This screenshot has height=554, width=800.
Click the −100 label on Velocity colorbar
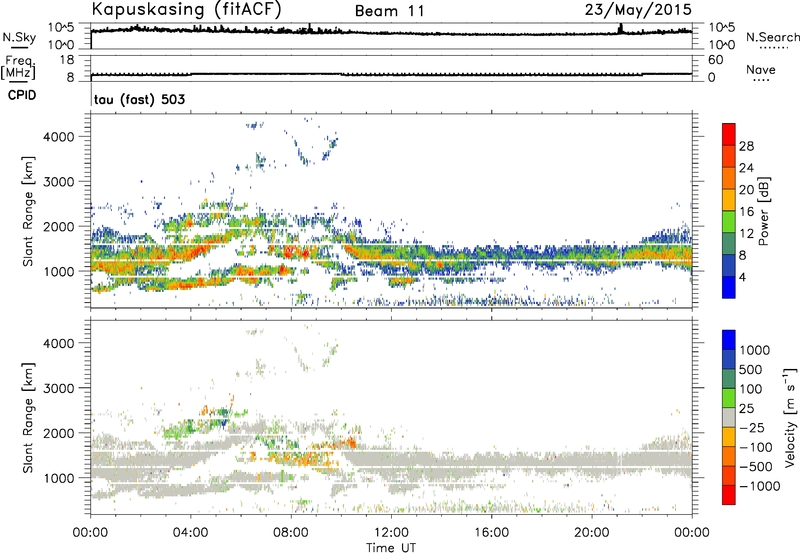click(x=755, y=447)
